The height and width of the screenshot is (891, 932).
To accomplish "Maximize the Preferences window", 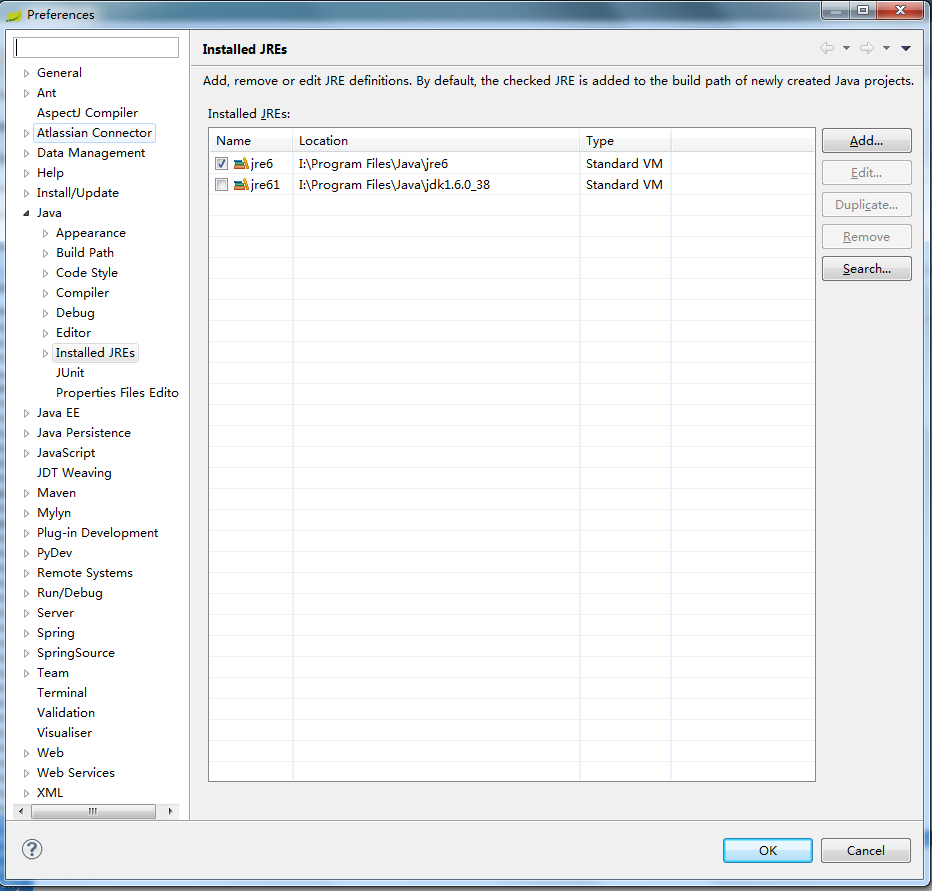I will coord(863,10).
